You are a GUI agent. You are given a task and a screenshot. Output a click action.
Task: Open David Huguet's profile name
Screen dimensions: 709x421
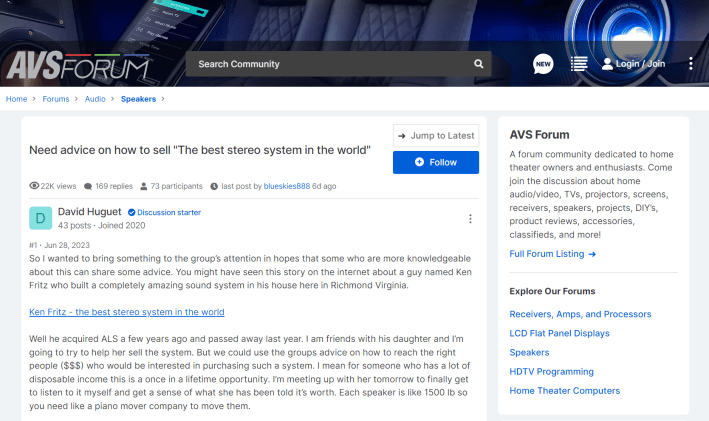tap(90, 212)
